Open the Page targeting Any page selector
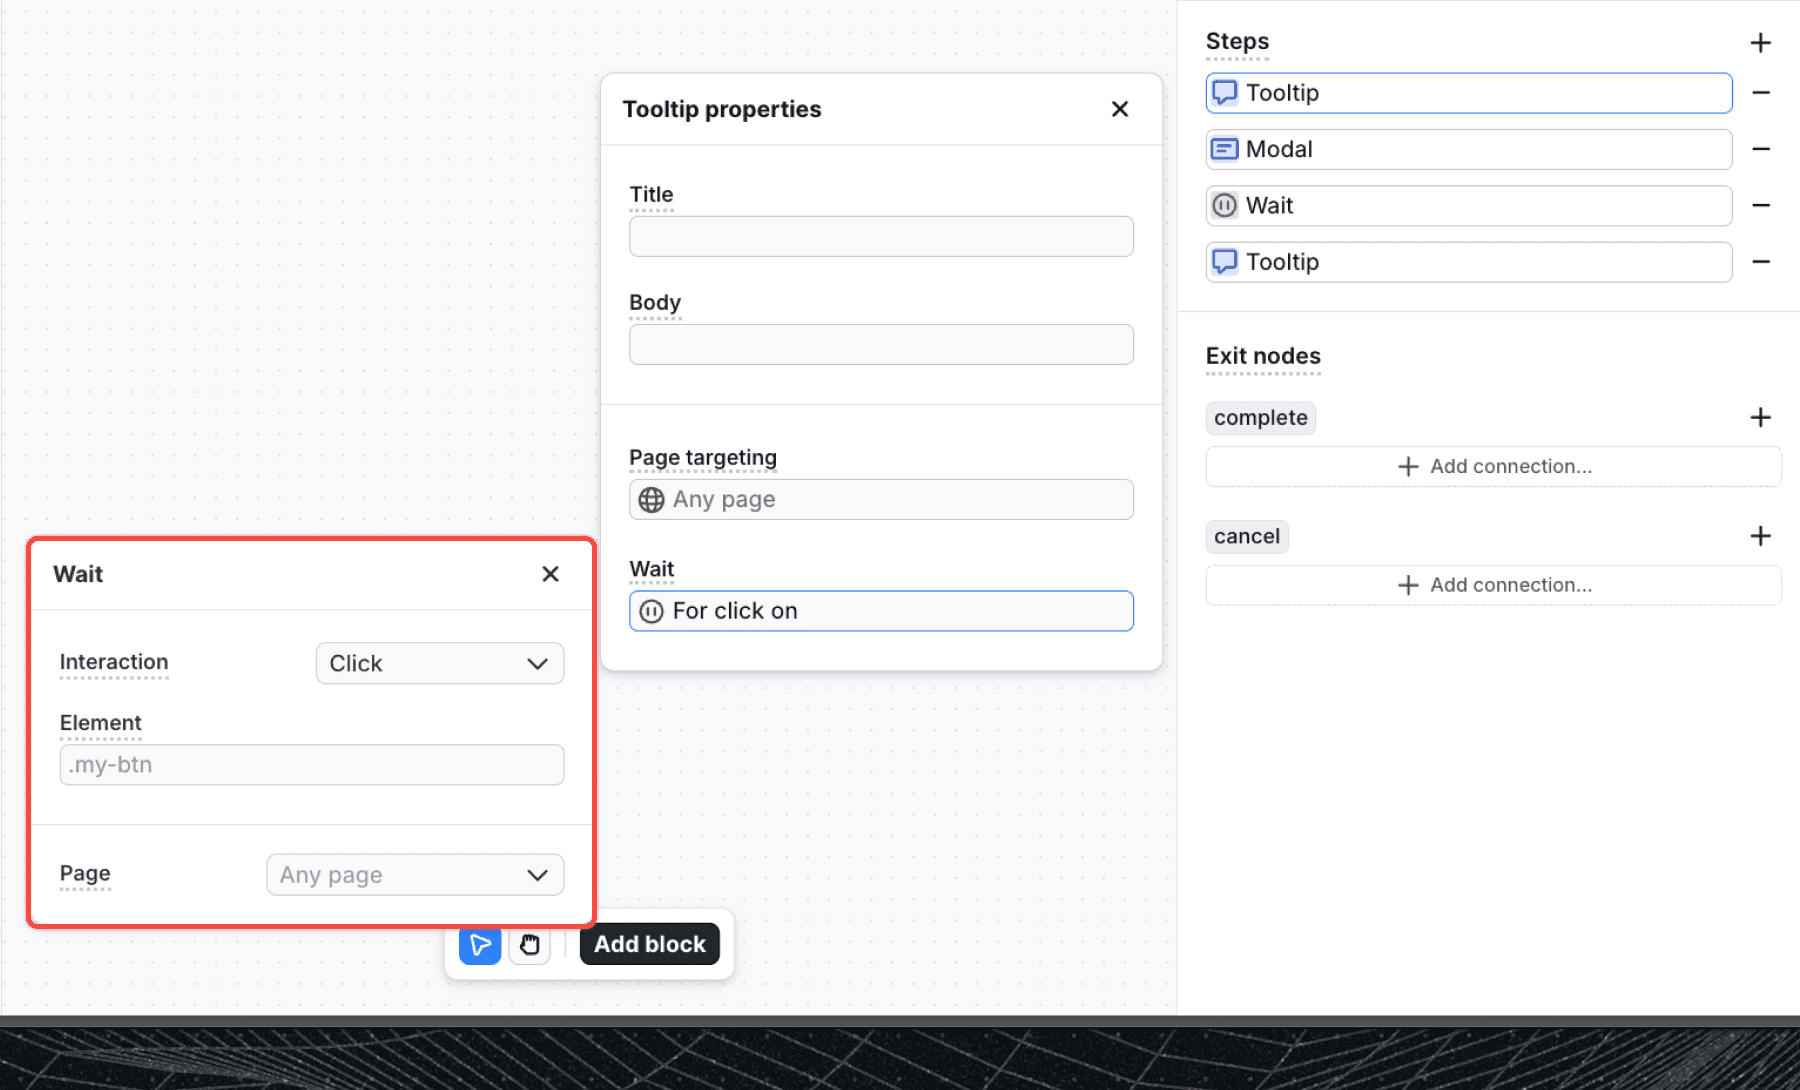The width and height of the screenshot is (1800, 1090). tap(880, 499)
